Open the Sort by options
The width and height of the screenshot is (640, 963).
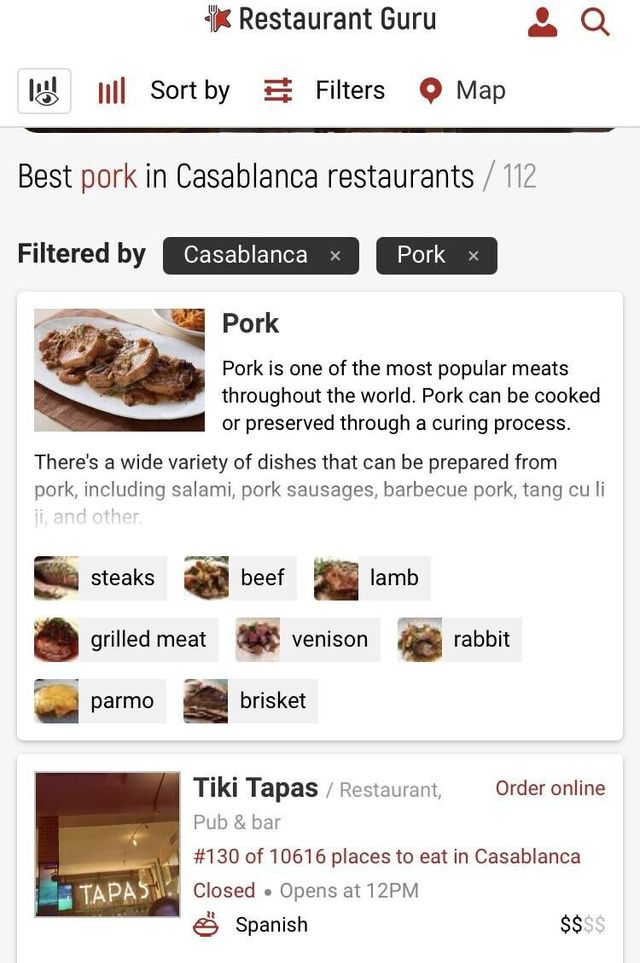point(164,91)
